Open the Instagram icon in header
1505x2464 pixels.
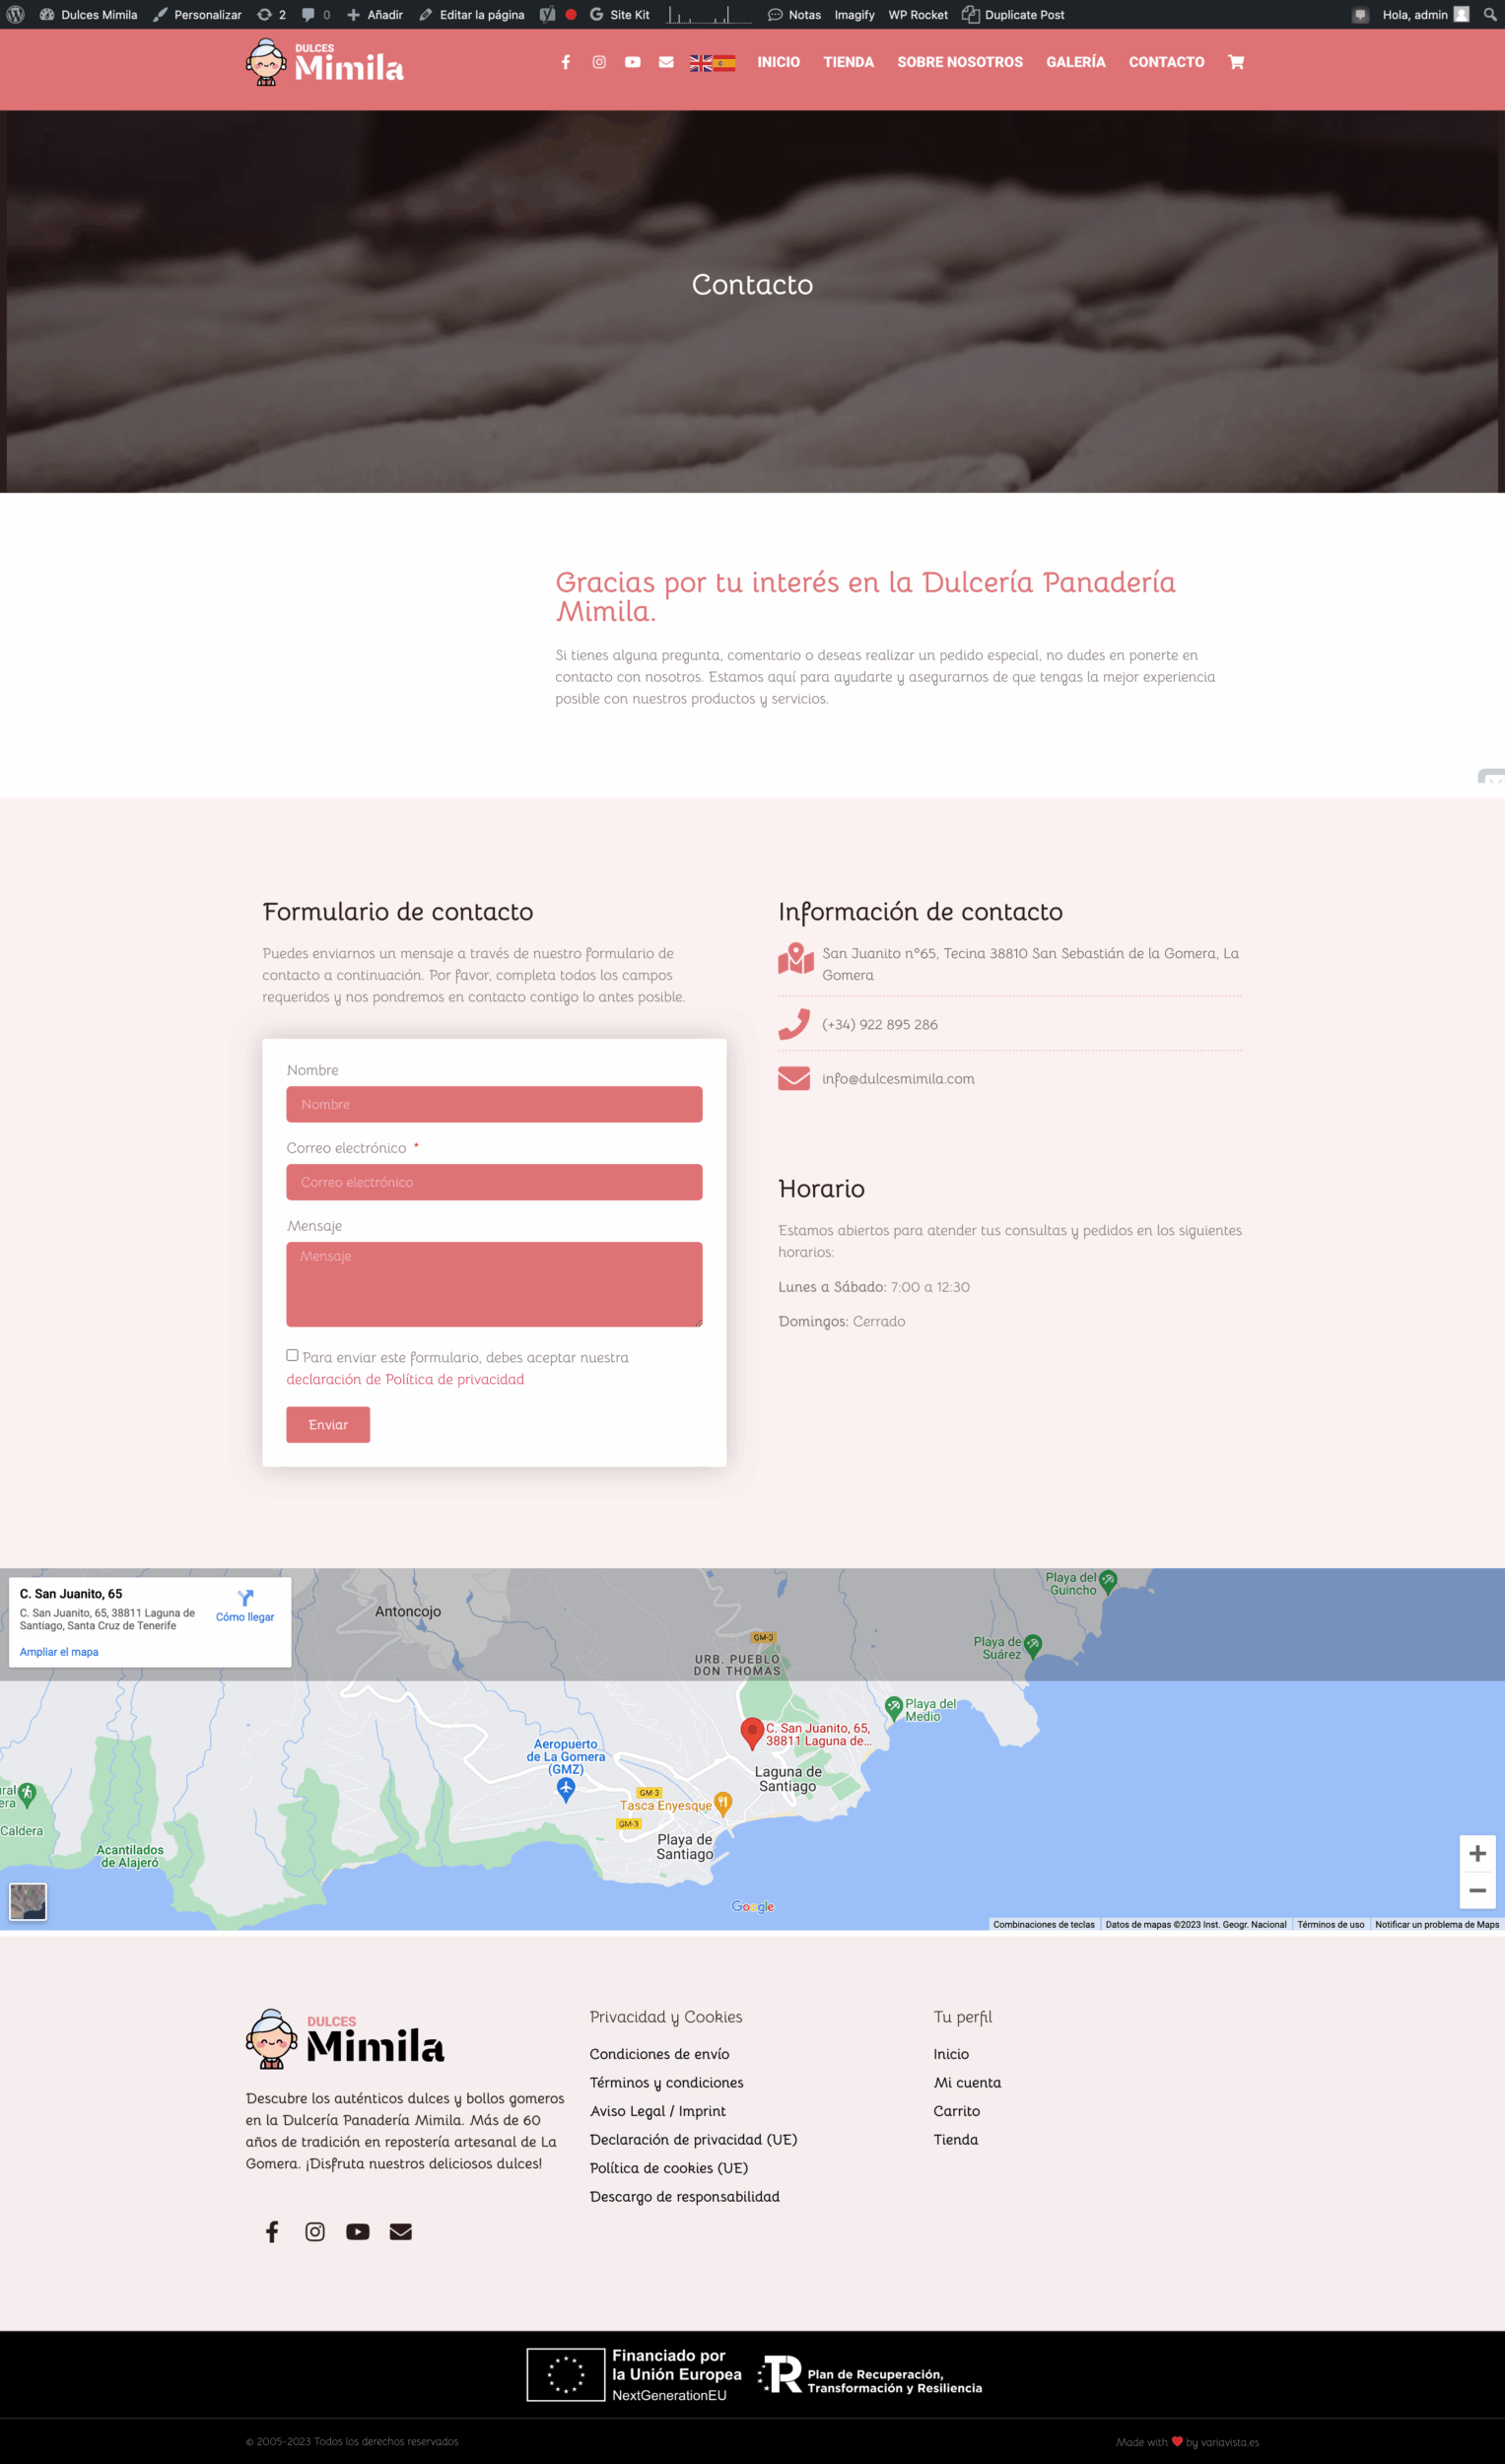599,62
